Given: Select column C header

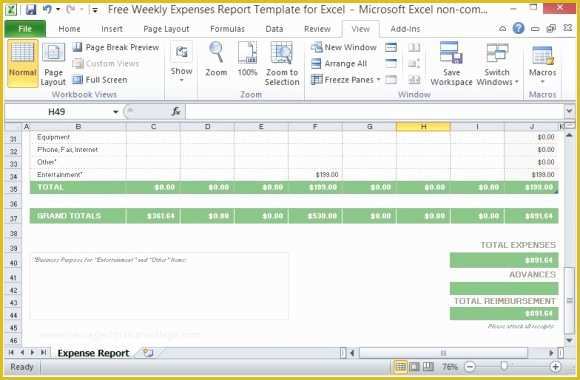Looking at the screenshot, I should click(x=153, y=127).
